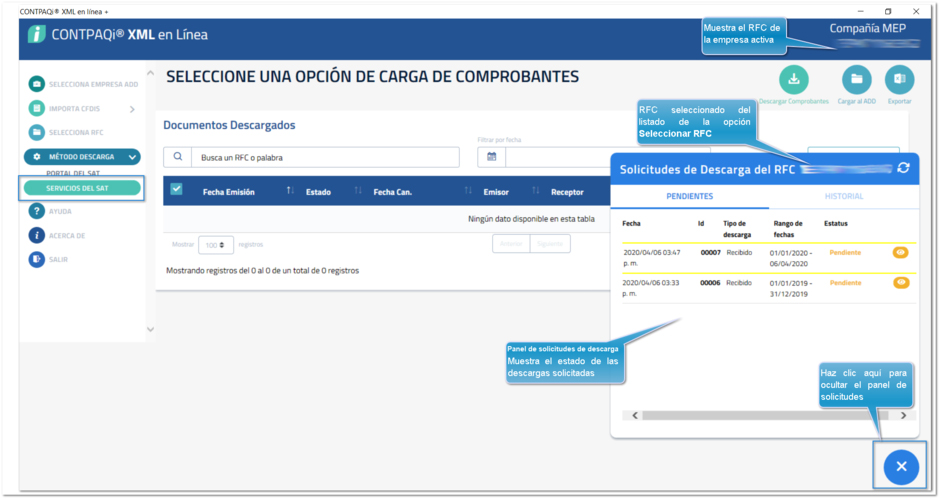Switch to the Pendientes tab
The image size is (940, 499).
click(689, 196)
